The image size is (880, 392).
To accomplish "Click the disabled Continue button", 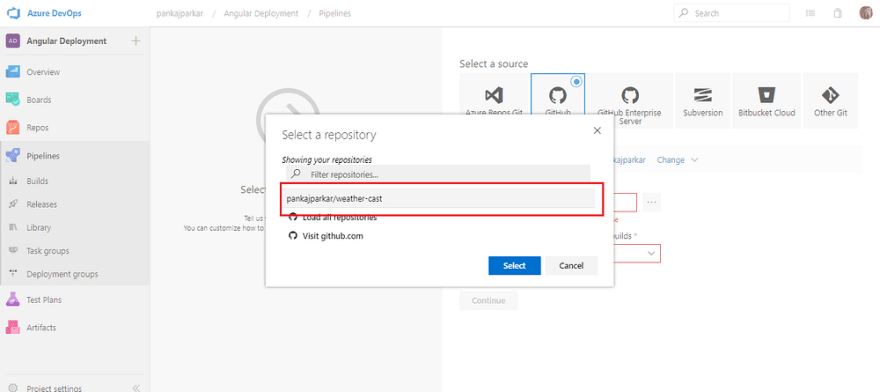I will pos(488,300).
